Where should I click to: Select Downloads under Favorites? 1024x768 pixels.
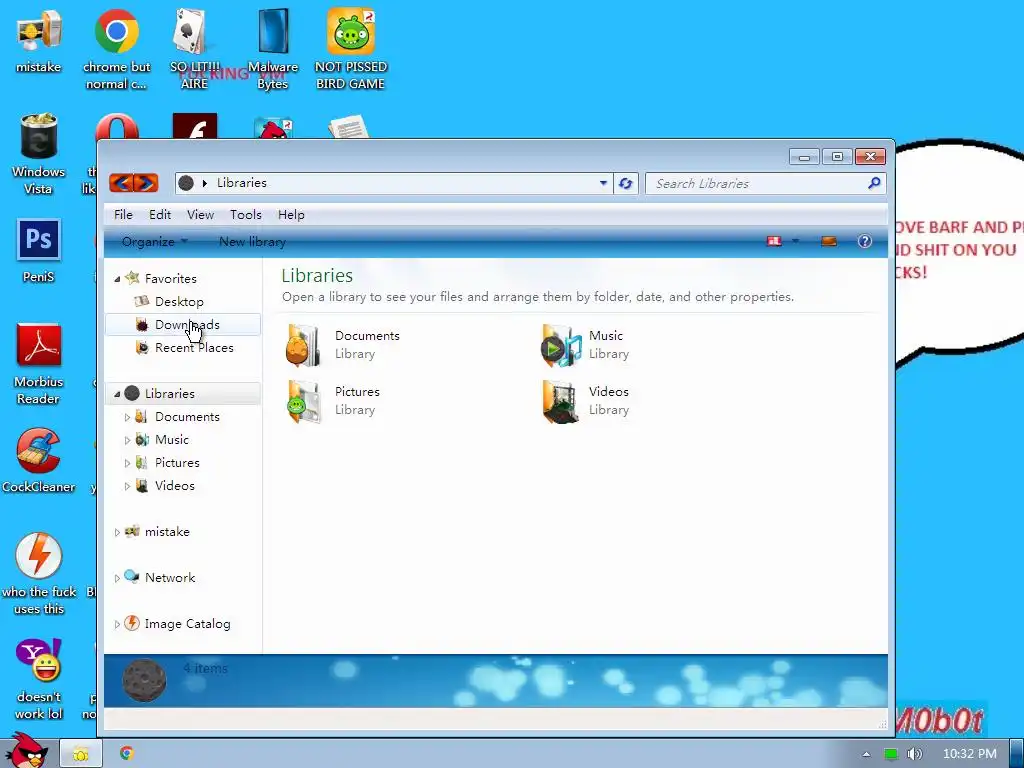coord(183,325)
